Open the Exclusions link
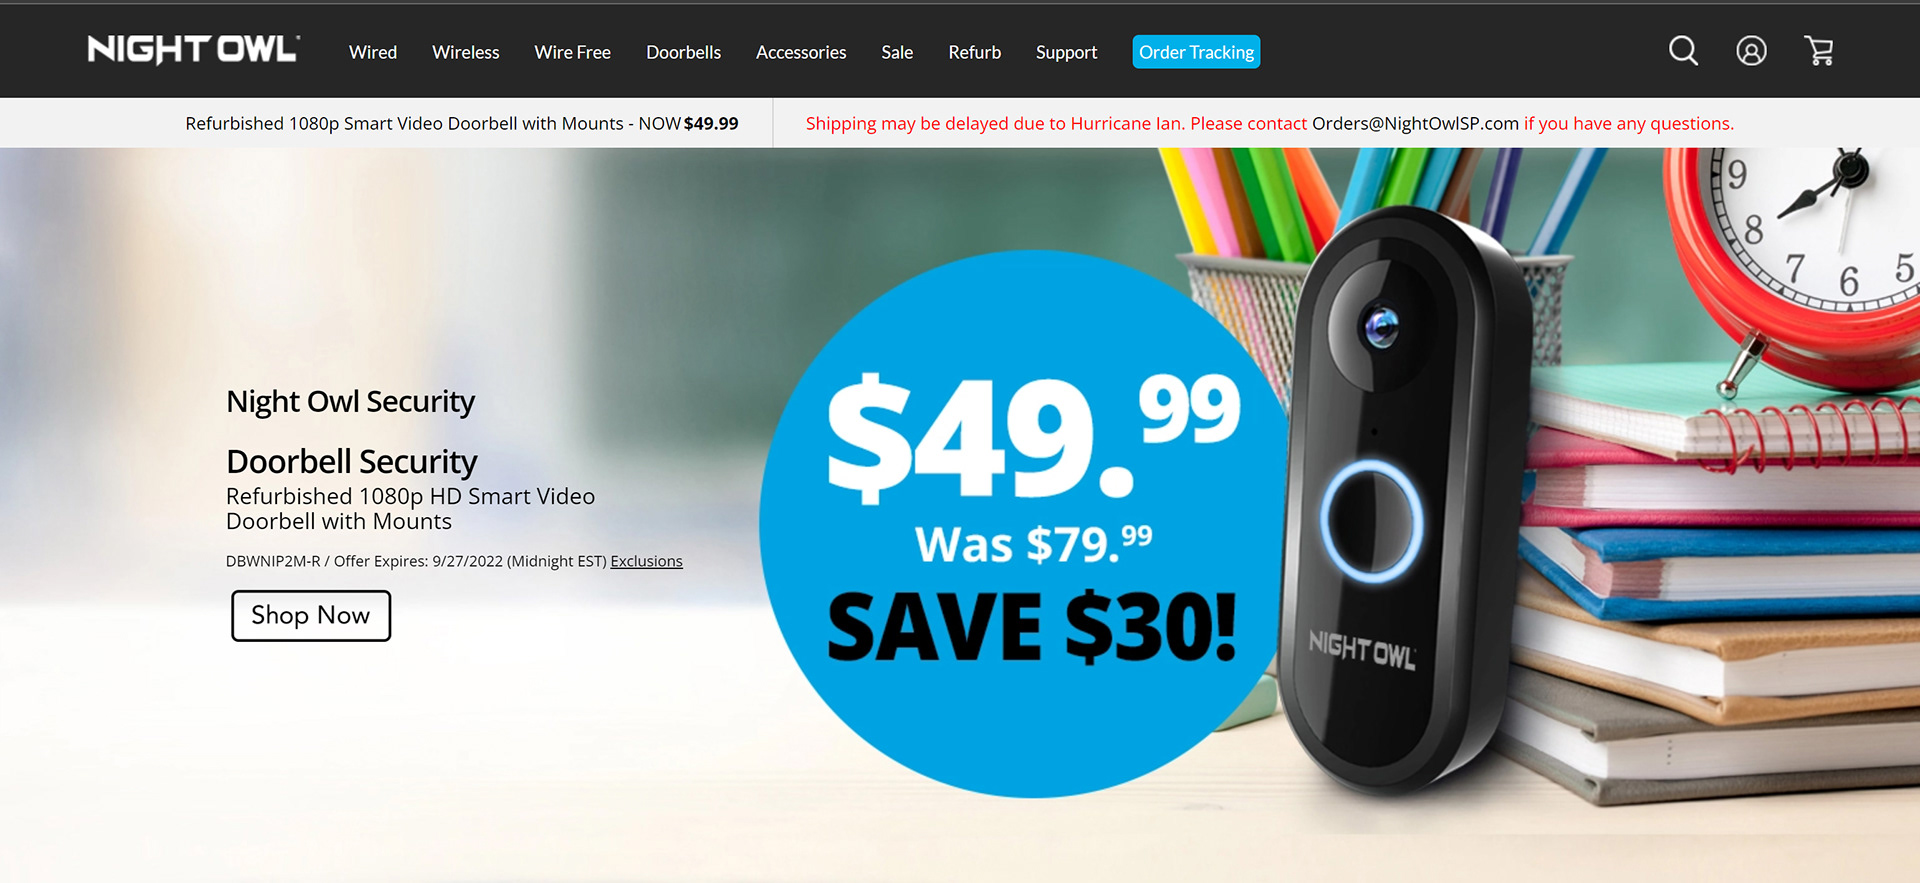The image size is (1920, 883). [646, 561]
